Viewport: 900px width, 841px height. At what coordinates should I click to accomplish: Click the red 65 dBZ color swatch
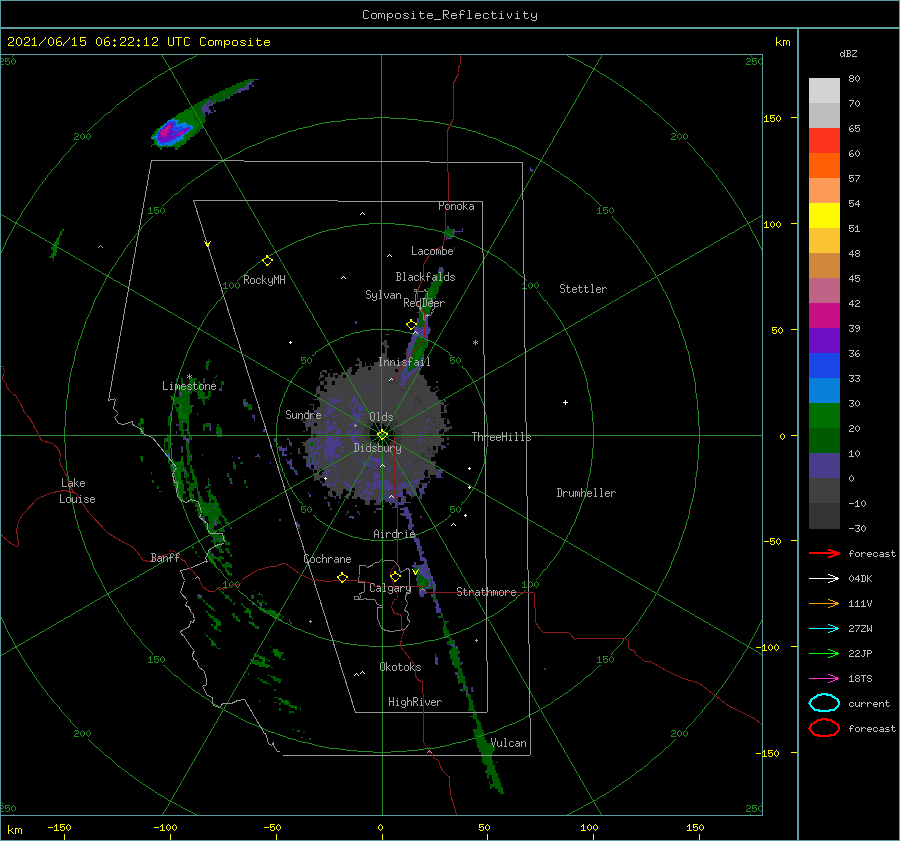tap(824, 141)
